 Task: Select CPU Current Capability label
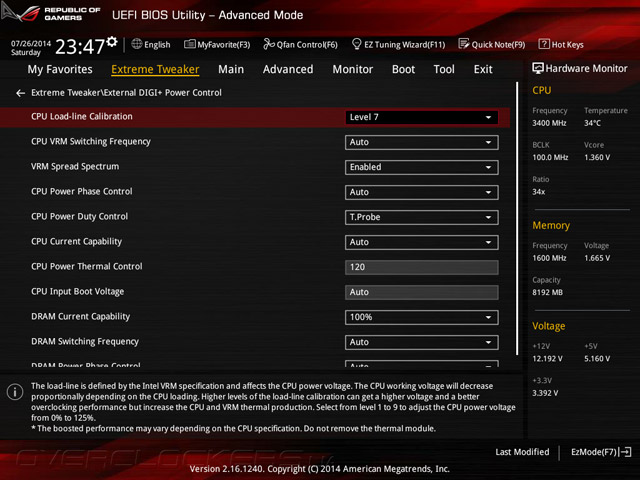(x=76, y=242)
